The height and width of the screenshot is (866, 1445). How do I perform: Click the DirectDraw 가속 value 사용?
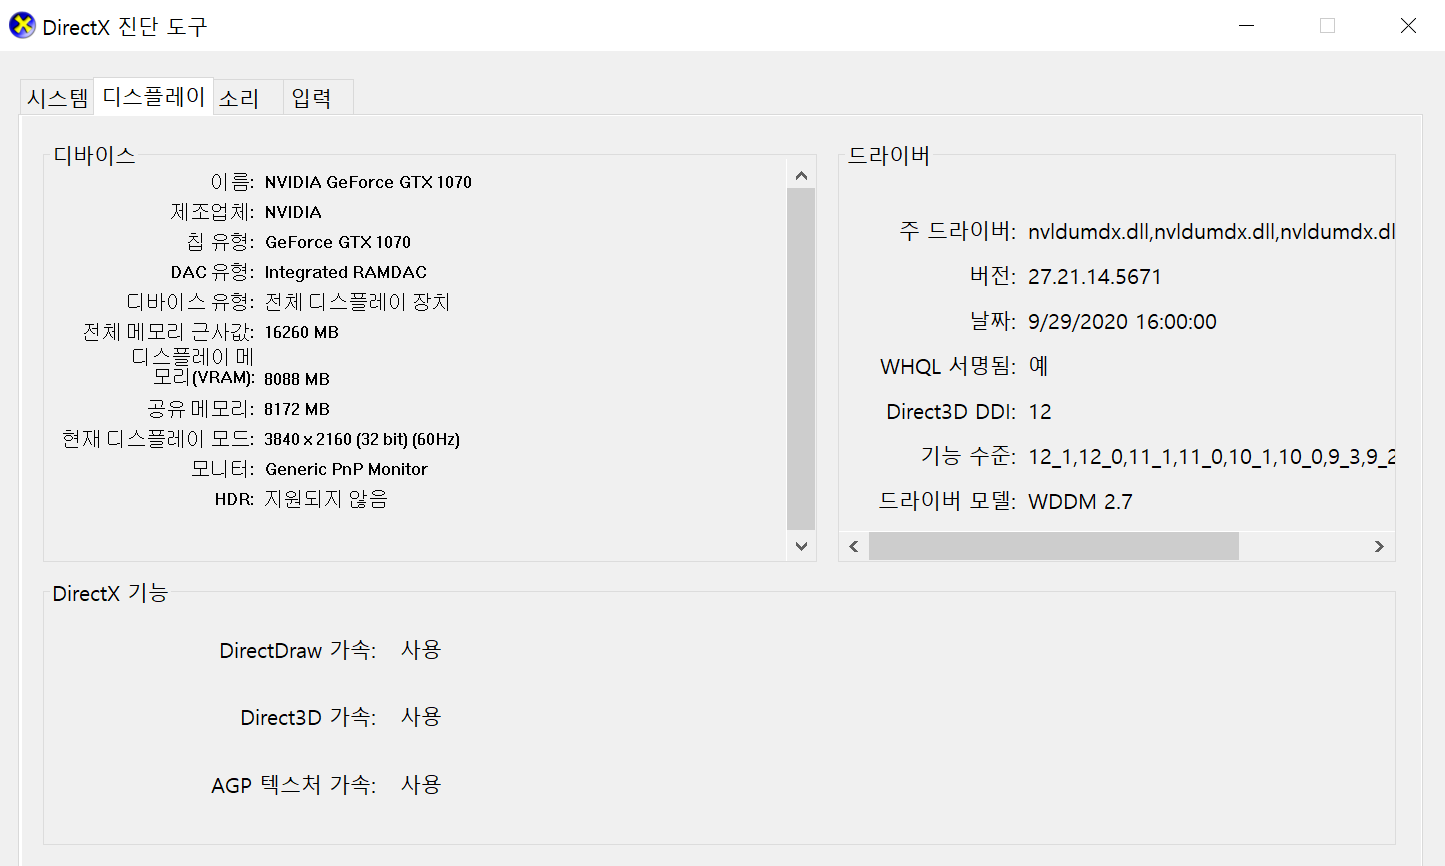coord(421,650)
